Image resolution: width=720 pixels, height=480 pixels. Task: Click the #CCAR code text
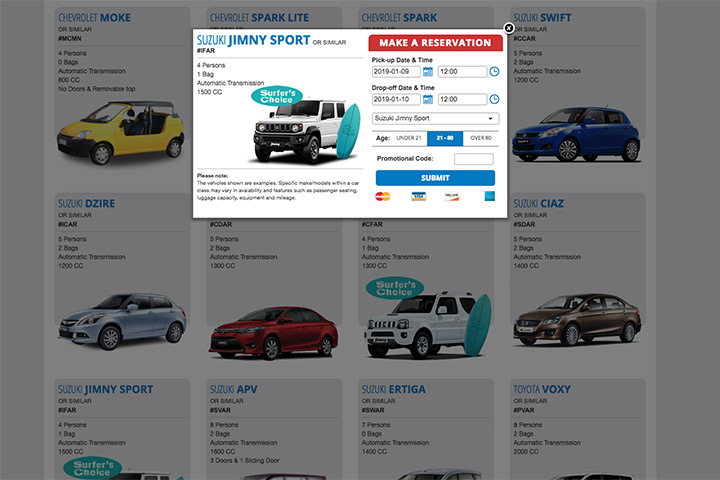524,39
